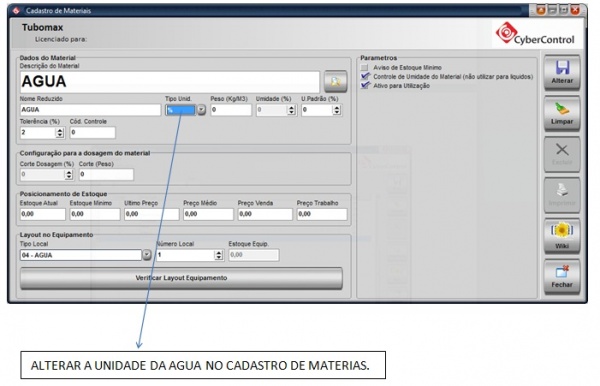Click the Último Preço field

click(x=152, y=214)
